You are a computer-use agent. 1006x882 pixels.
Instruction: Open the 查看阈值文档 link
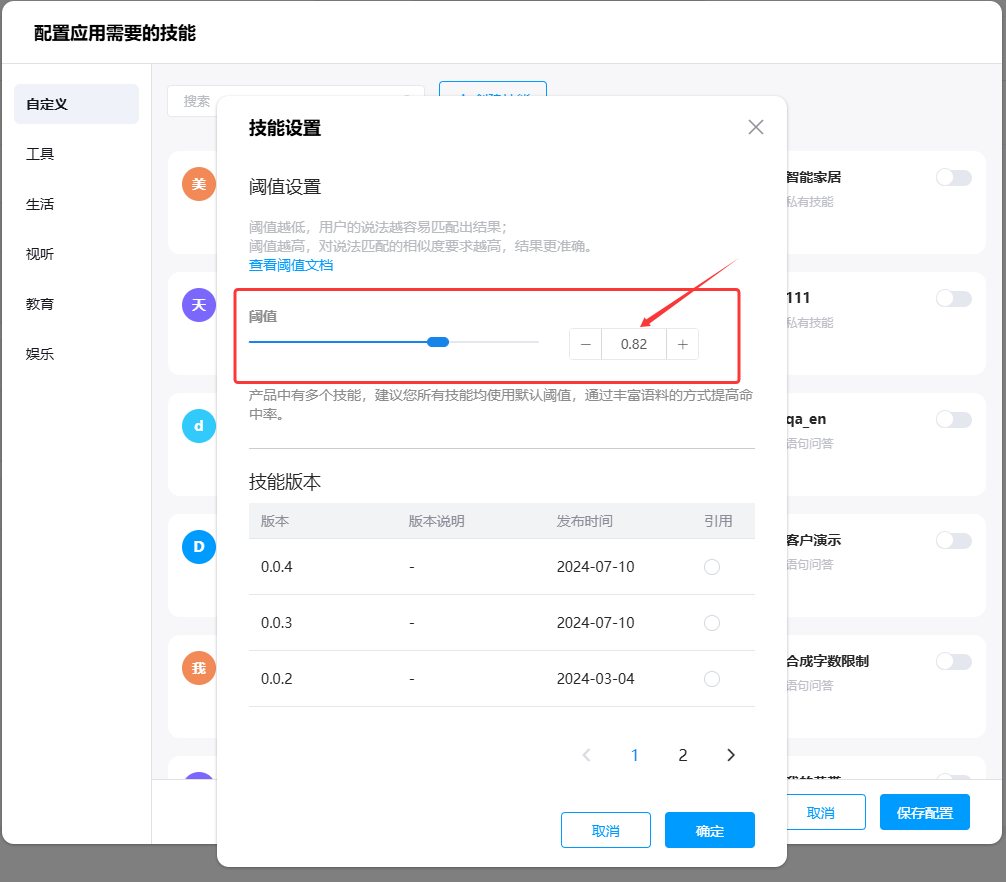click(291, 265)
